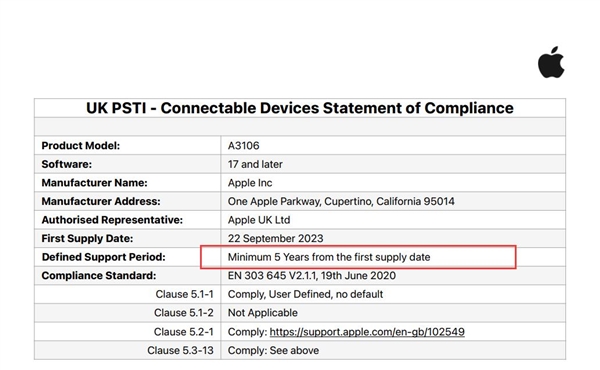Screen dimensions: 600x370
Task: Click the Clause 5.3-13 label
Action: click(x=180, y=350)
